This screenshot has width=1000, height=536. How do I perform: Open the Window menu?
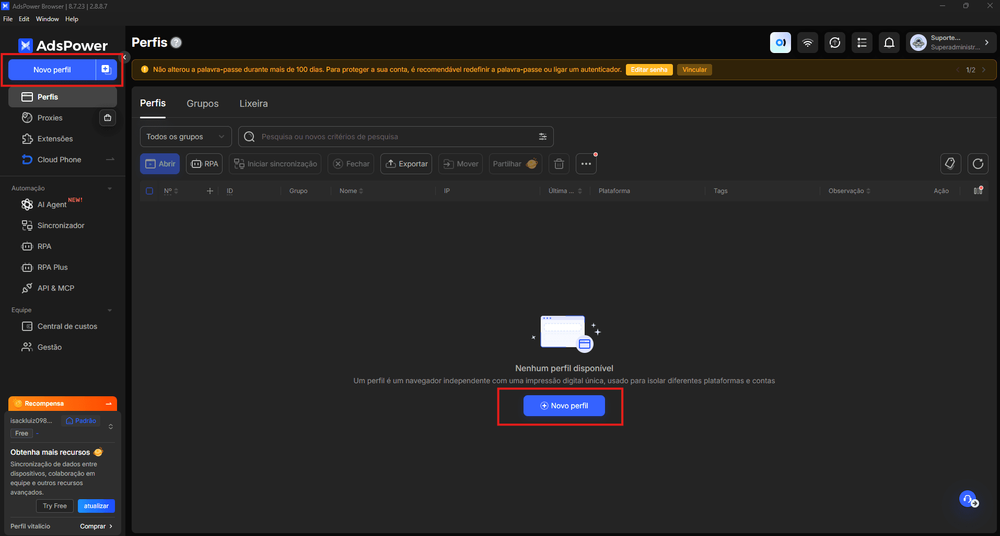pyautogui.click(x=47, y=19)
